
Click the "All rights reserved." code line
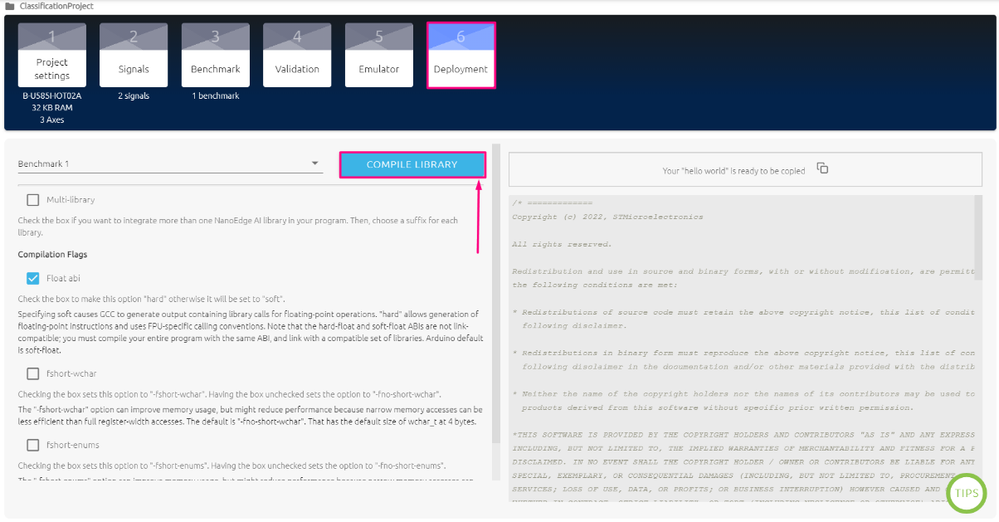[561, 244]
